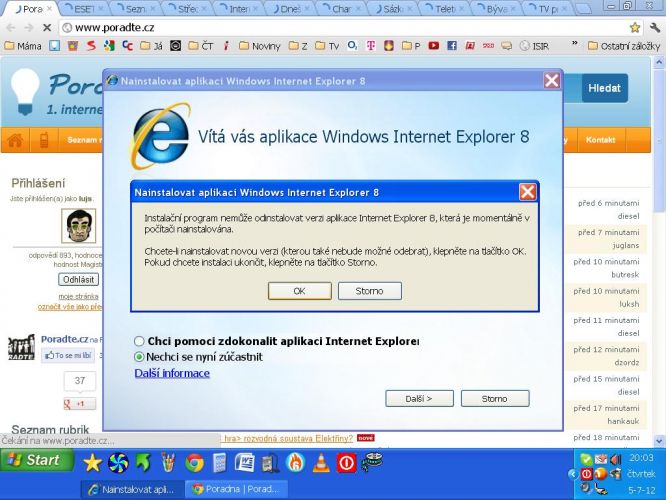This screenshot has width=666, height=500.
Task: Select 'Poradna | Porad...' taskbar button
Action: point(237,489)
